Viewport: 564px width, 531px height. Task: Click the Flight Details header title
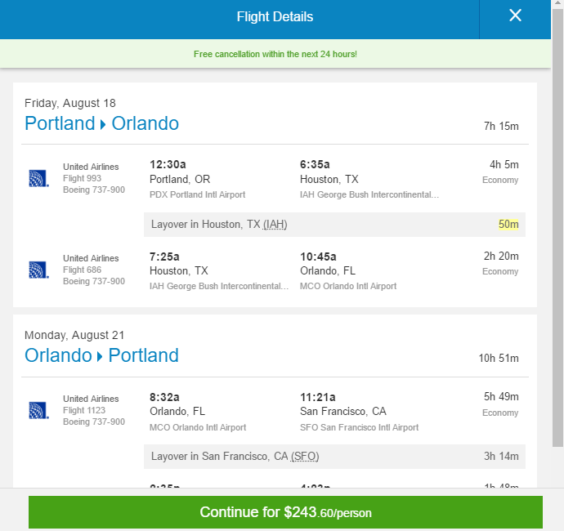point(275,17)
